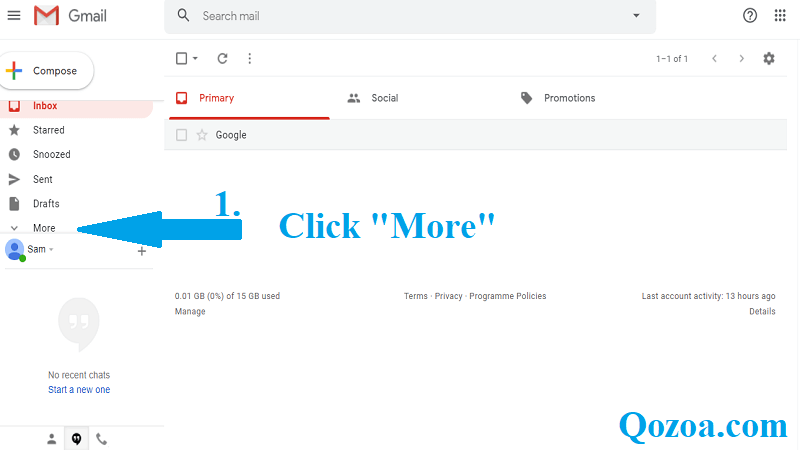Image resolution: width=800 pixels, height=450 pixels.
Task: Click the Drafts document icon
Action: 14,204
